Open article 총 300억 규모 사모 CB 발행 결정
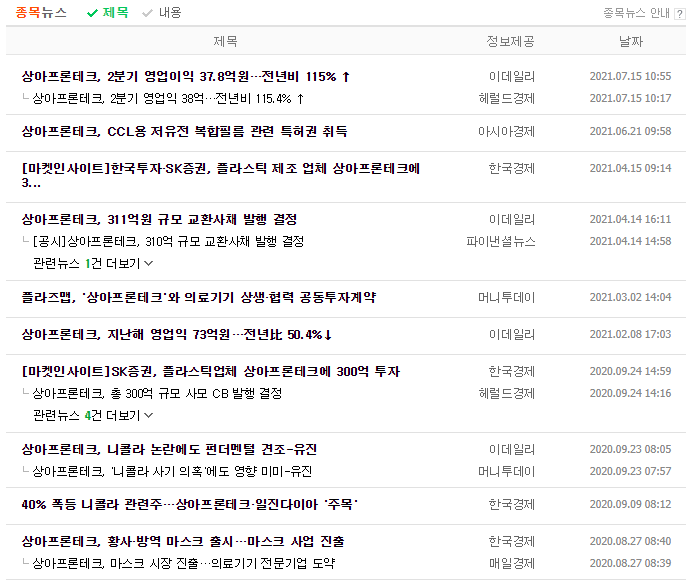The height and width of the screenshot is (584, 694). [x=157, y=393]
